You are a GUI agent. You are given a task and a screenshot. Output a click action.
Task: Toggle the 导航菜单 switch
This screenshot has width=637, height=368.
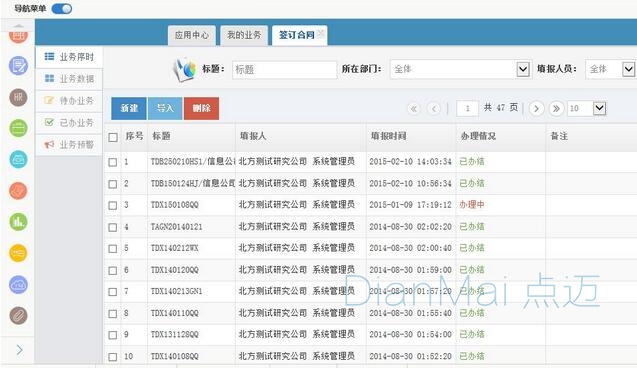(x=62, y=9)
